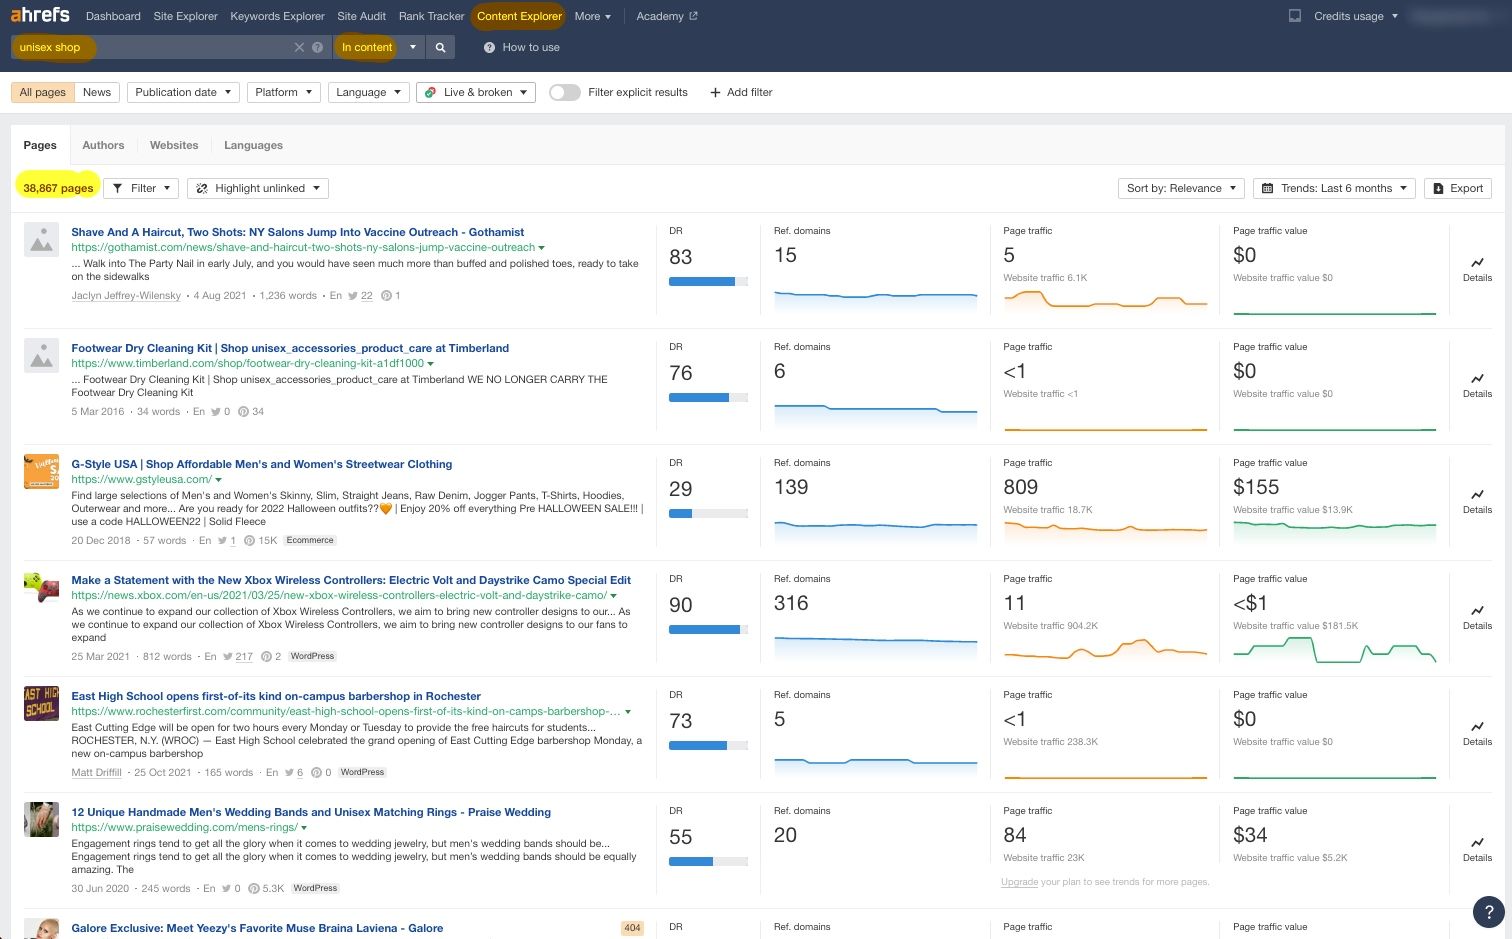Click author Jaclyn Jeffrey-Wilensky
The image size is (1512, 939).
point(126,296)
